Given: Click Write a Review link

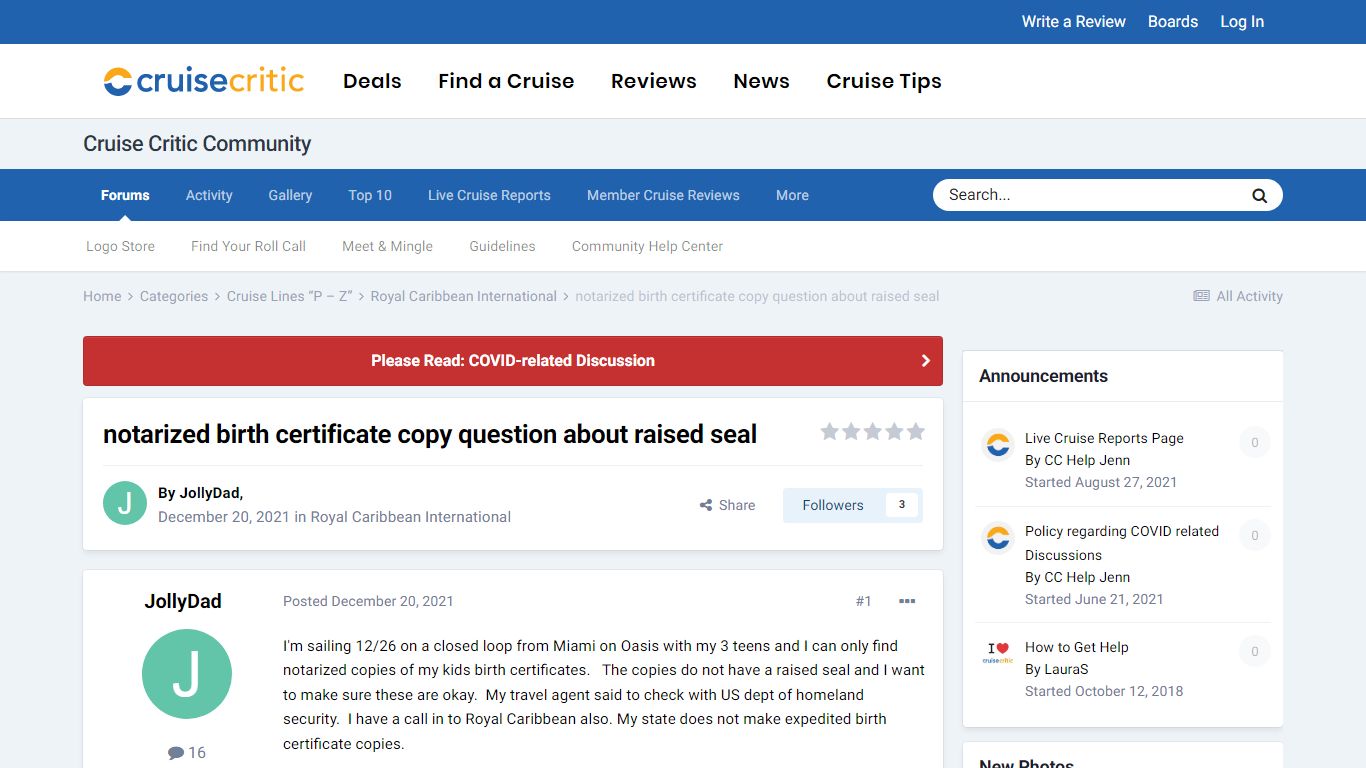Looking at the screenshot, I should click(x=1073, y=21).
